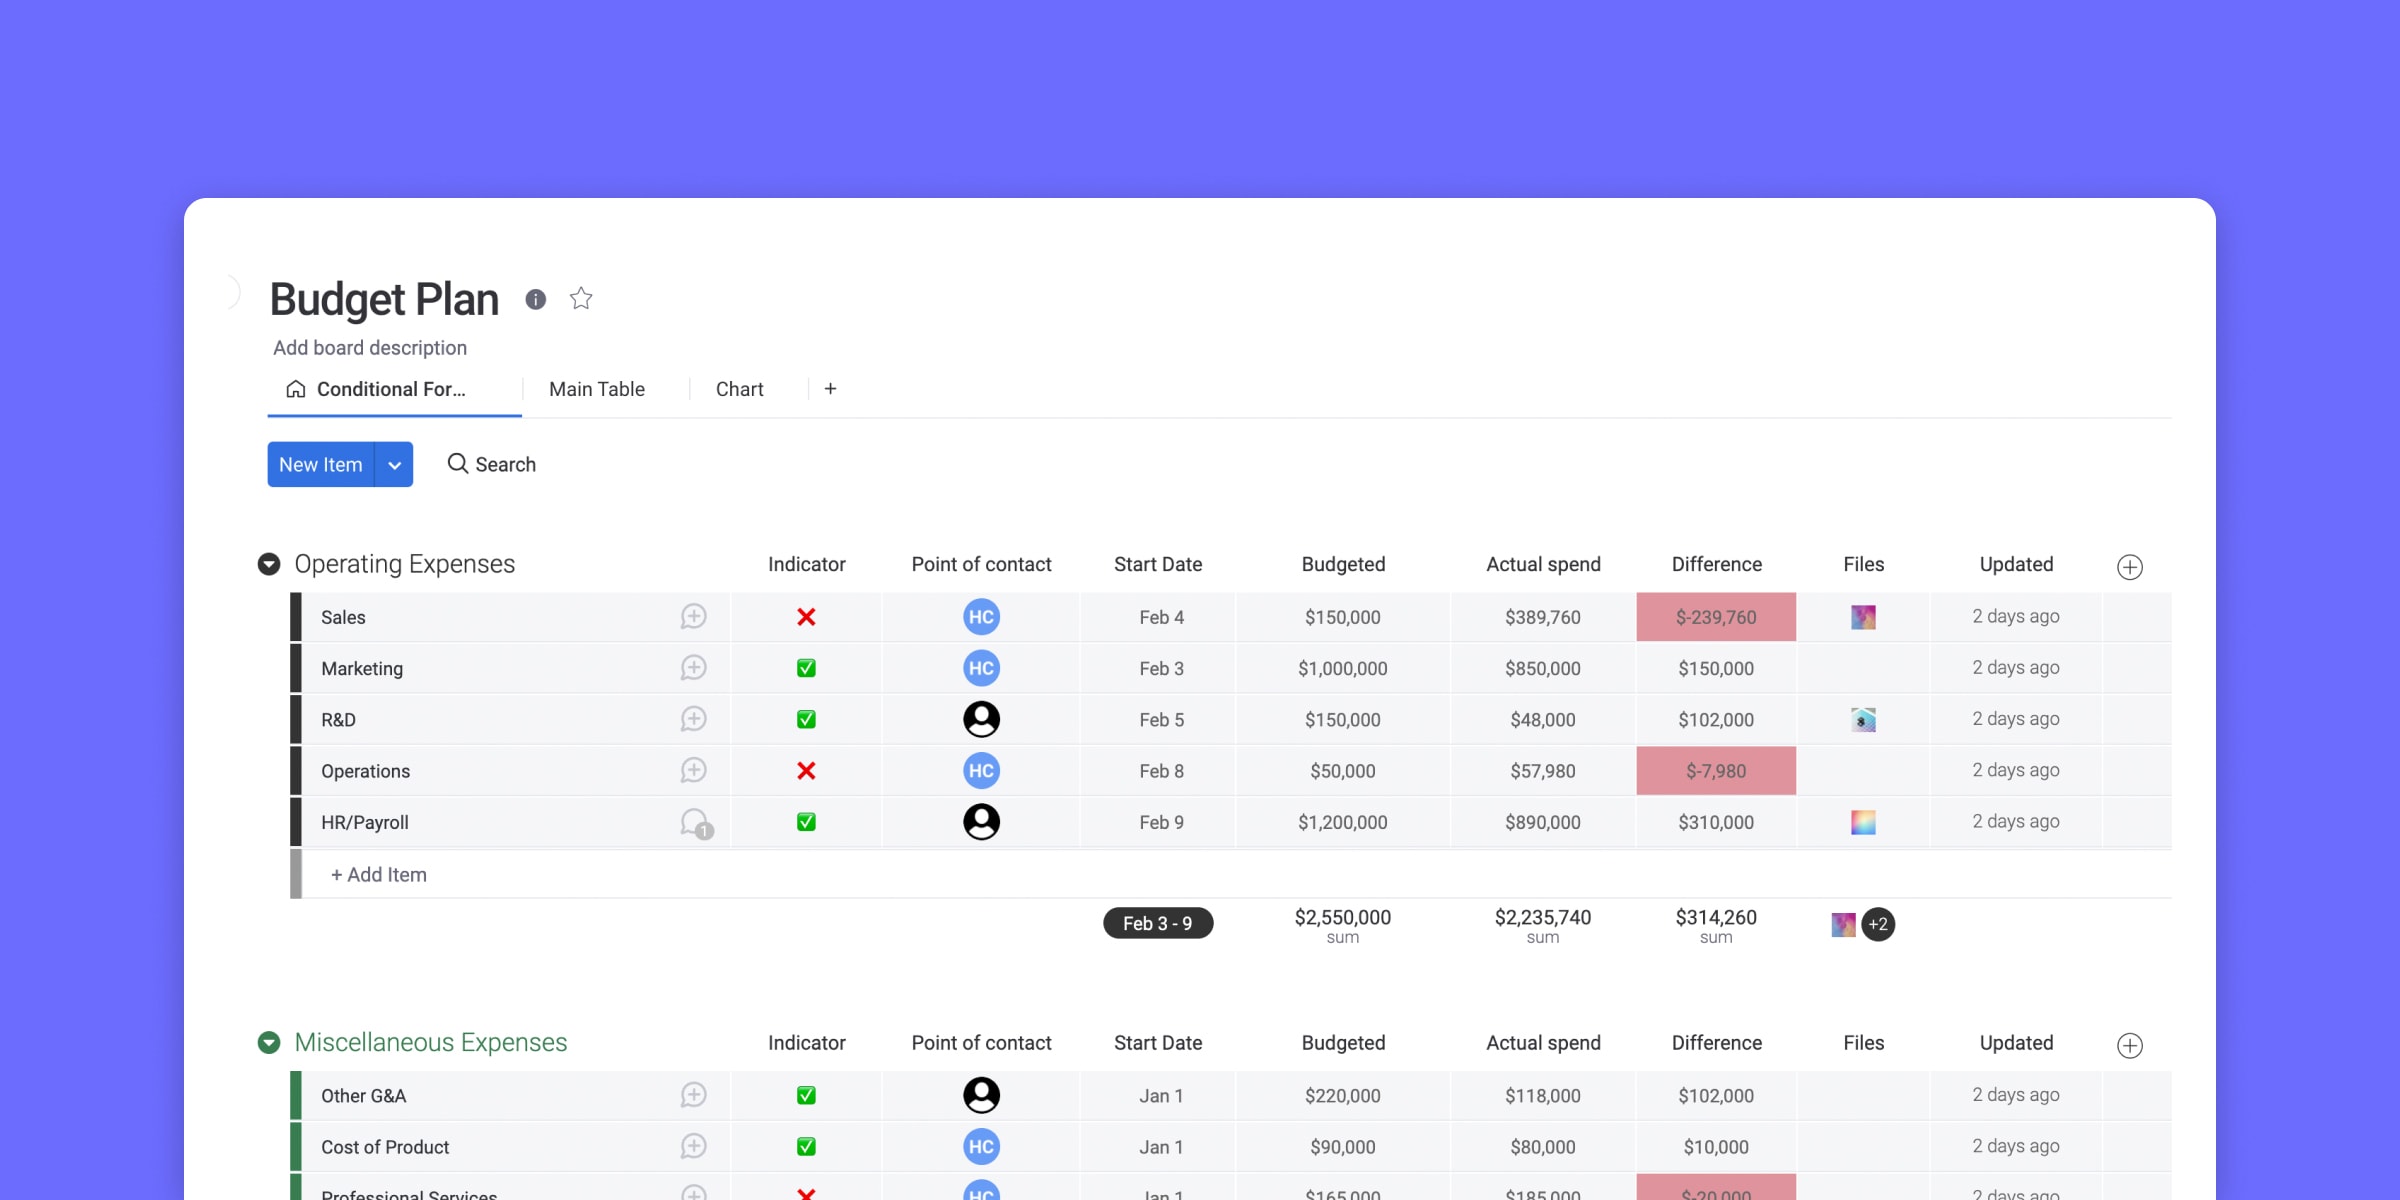2400x1200 pixels.
Task: Click the Add Item link in Operating Expenses
Action: tap(380, 874)
